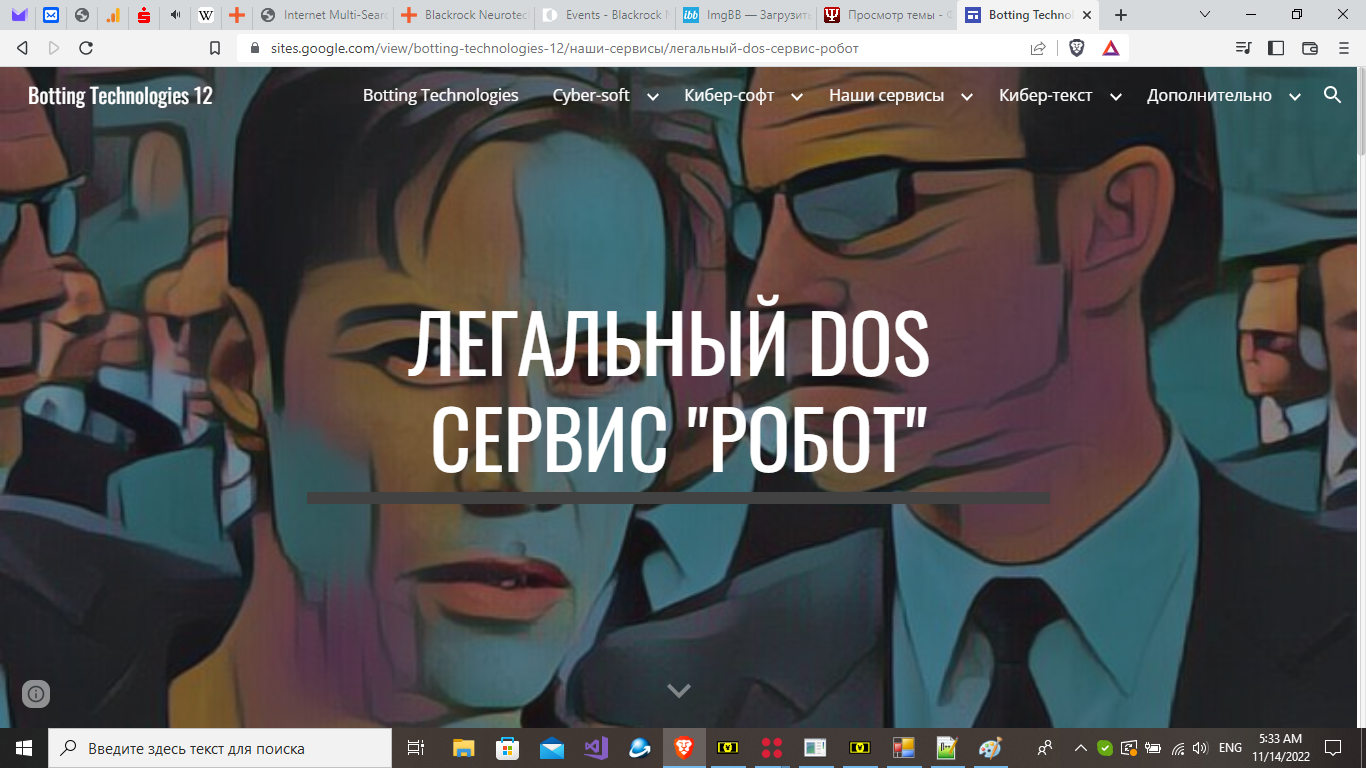The height and width of the screenshot is (768, 1366).
Task: Open the Кибер-софт nav link
Action: coord(729,95)
